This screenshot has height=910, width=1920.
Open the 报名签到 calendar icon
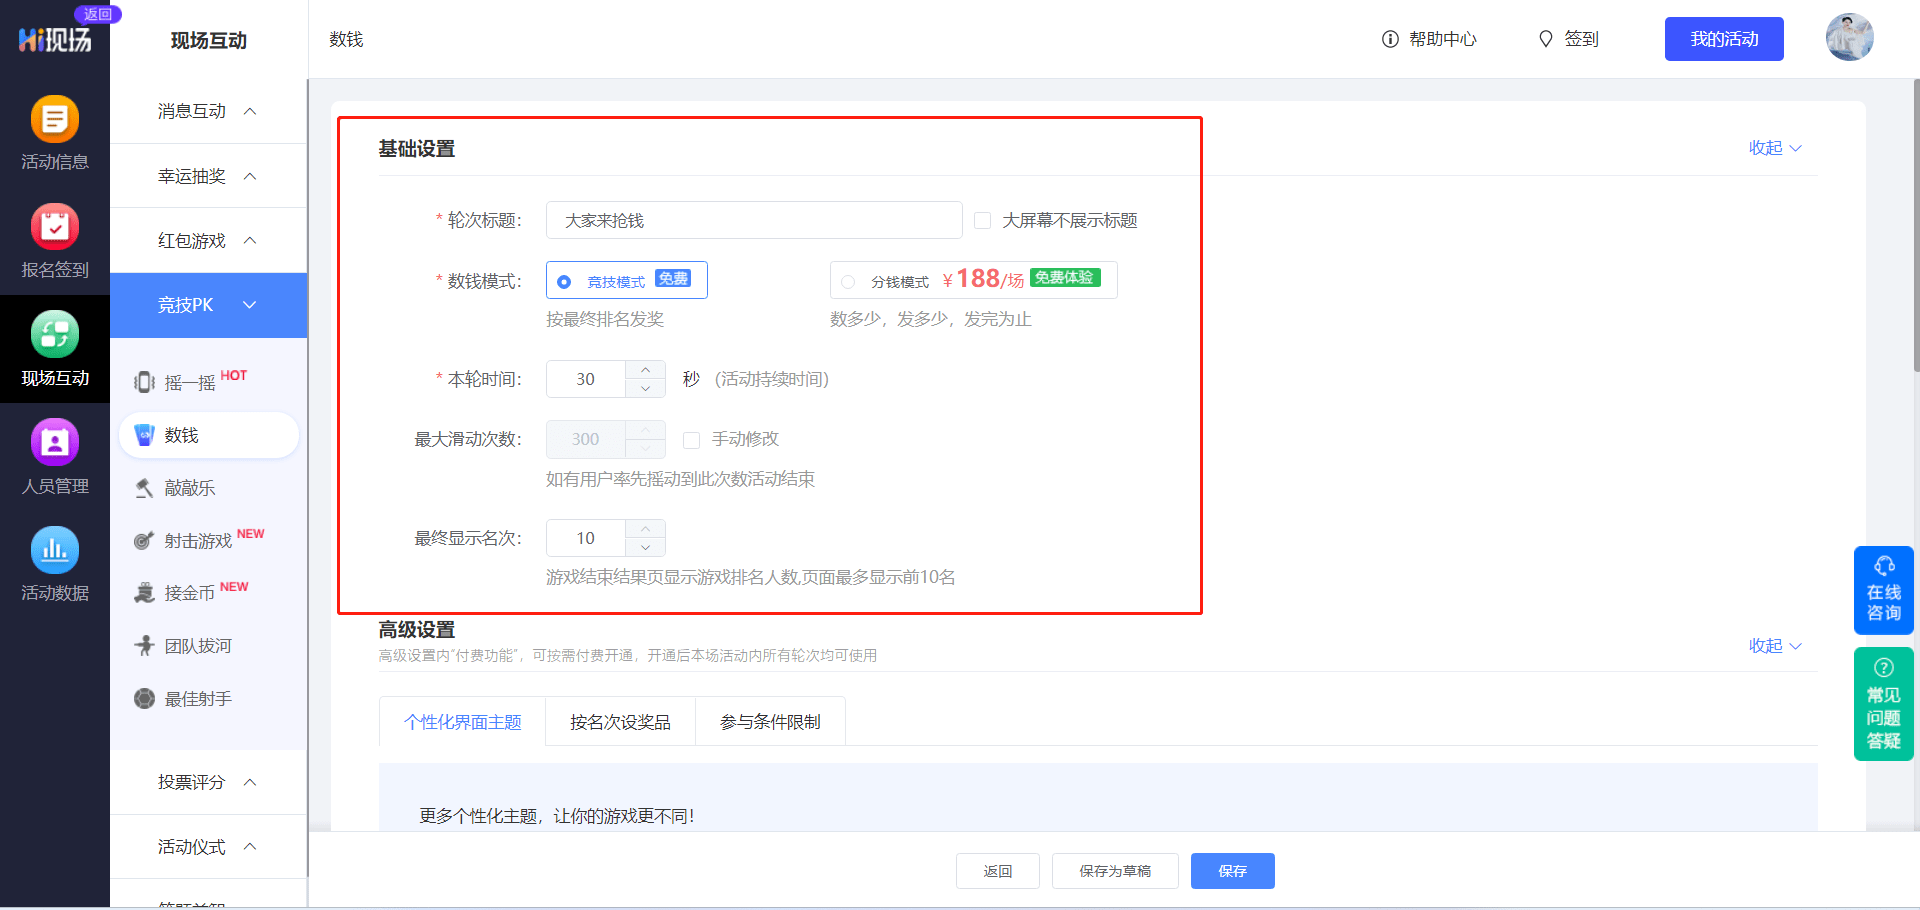[x=55, y=228]
